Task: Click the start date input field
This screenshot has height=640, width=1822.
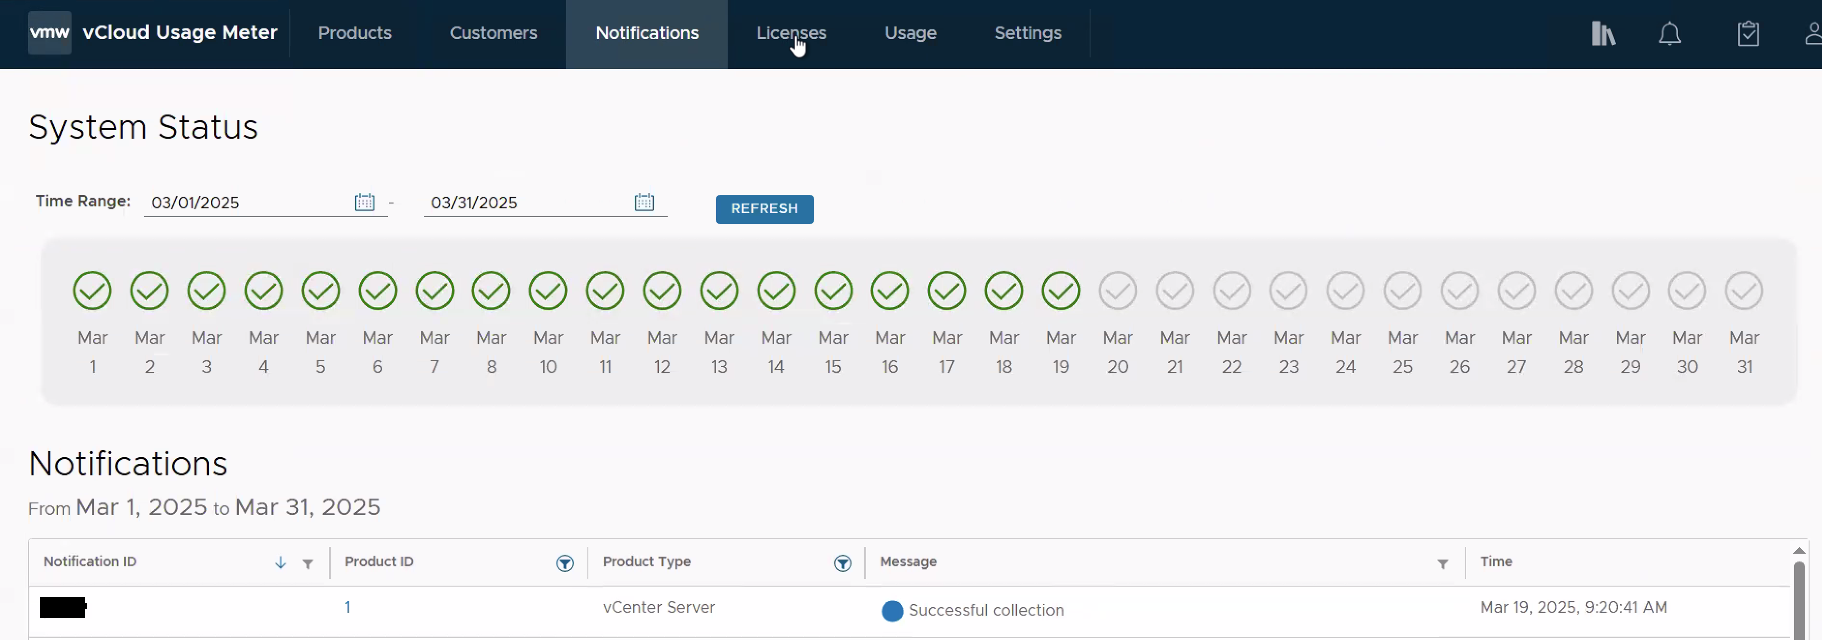Action: pos(245,202)
